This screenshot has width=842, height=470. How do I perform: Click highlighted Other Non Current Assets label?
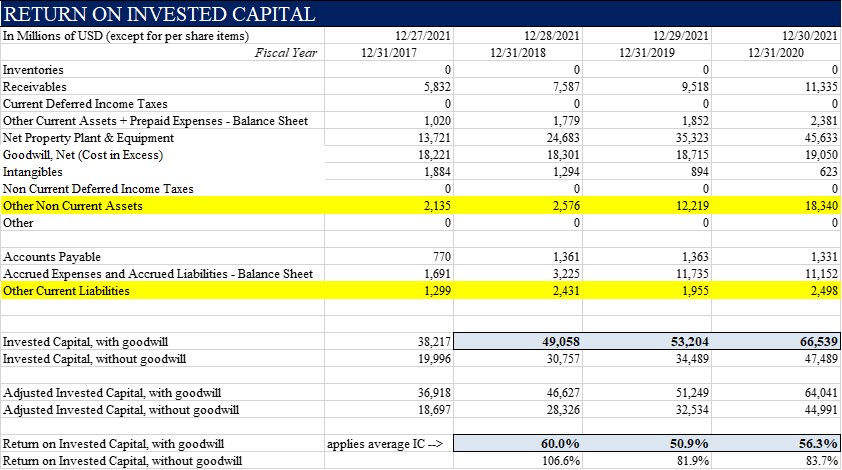[x=73, y=206]
